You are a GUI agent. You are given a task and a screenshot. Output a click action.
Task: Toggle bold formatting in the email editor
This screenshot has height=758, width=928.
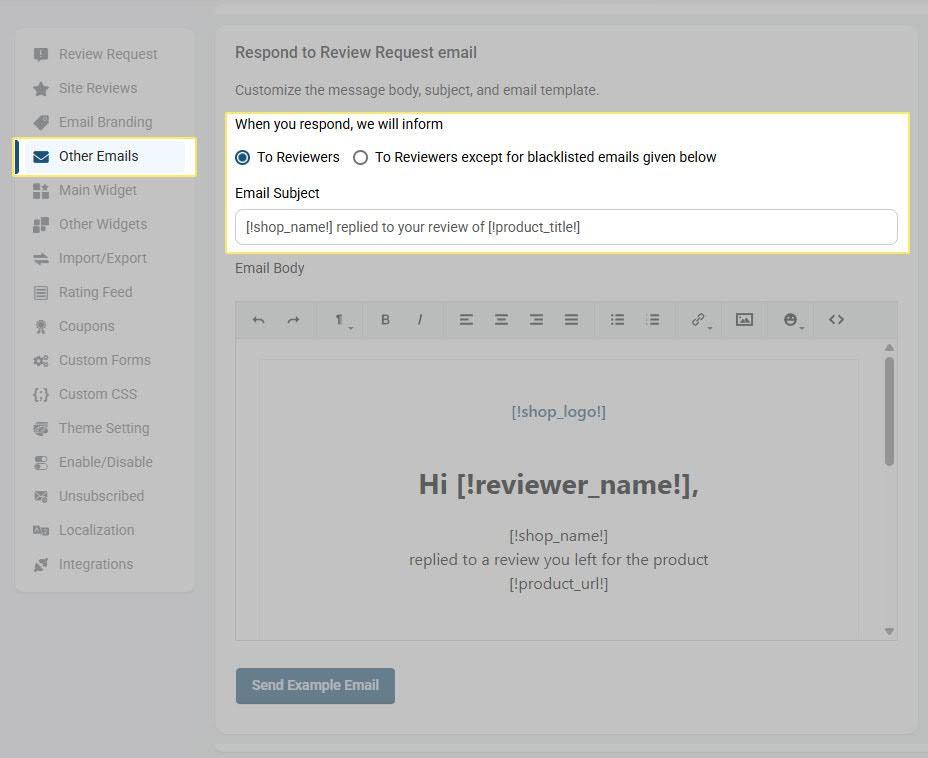(385, 319)
